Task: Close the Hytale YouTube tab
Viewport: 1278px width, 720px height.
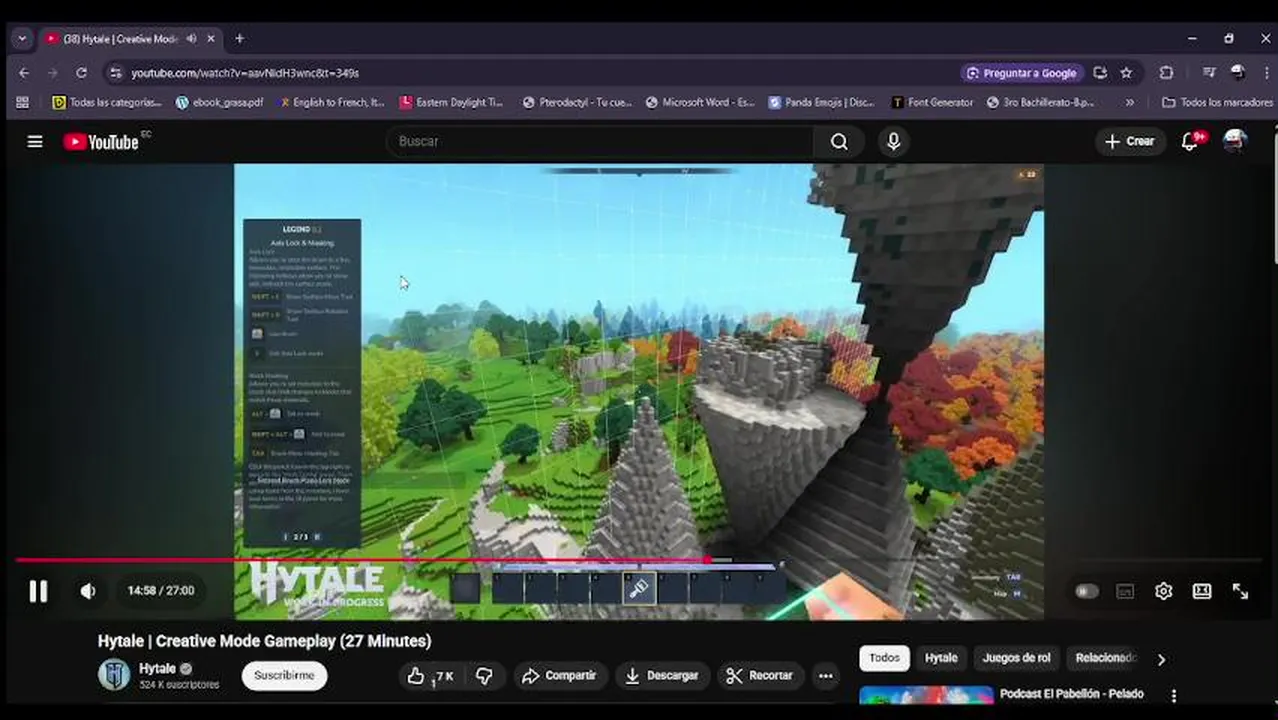Action: coord(211,38)
